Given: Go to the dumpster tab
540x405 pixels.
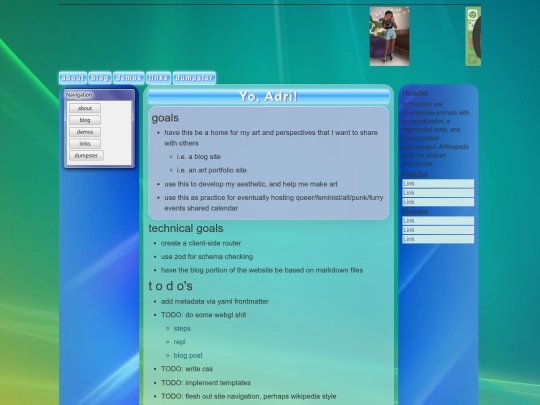Looking at the screenshot, I should pyautogui.click(x=194, y=78).
